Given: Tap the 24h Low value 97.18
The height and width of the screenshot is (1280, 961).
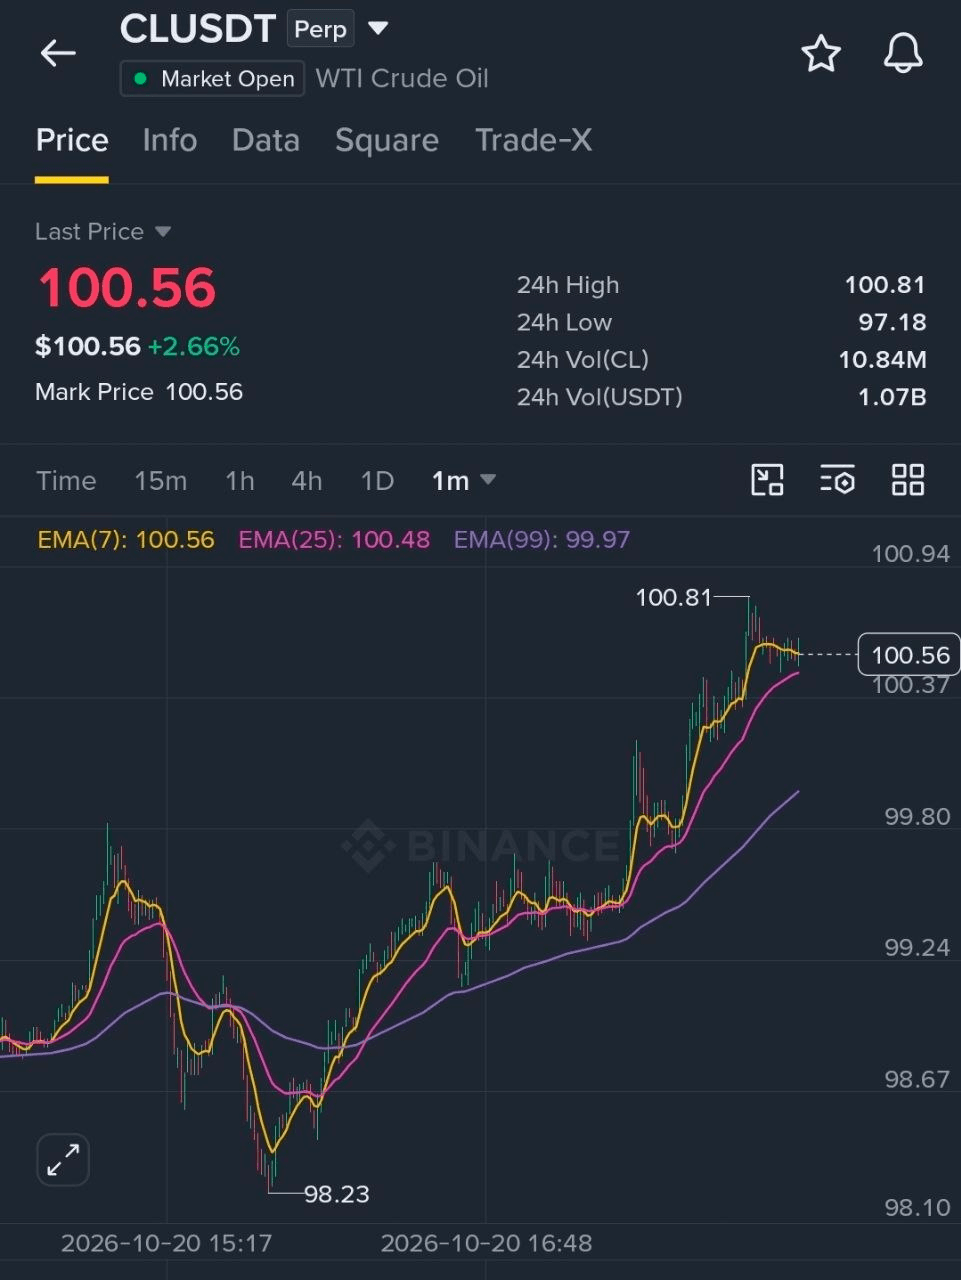Looking at the screenshot, I should click(x=892, y=322).
